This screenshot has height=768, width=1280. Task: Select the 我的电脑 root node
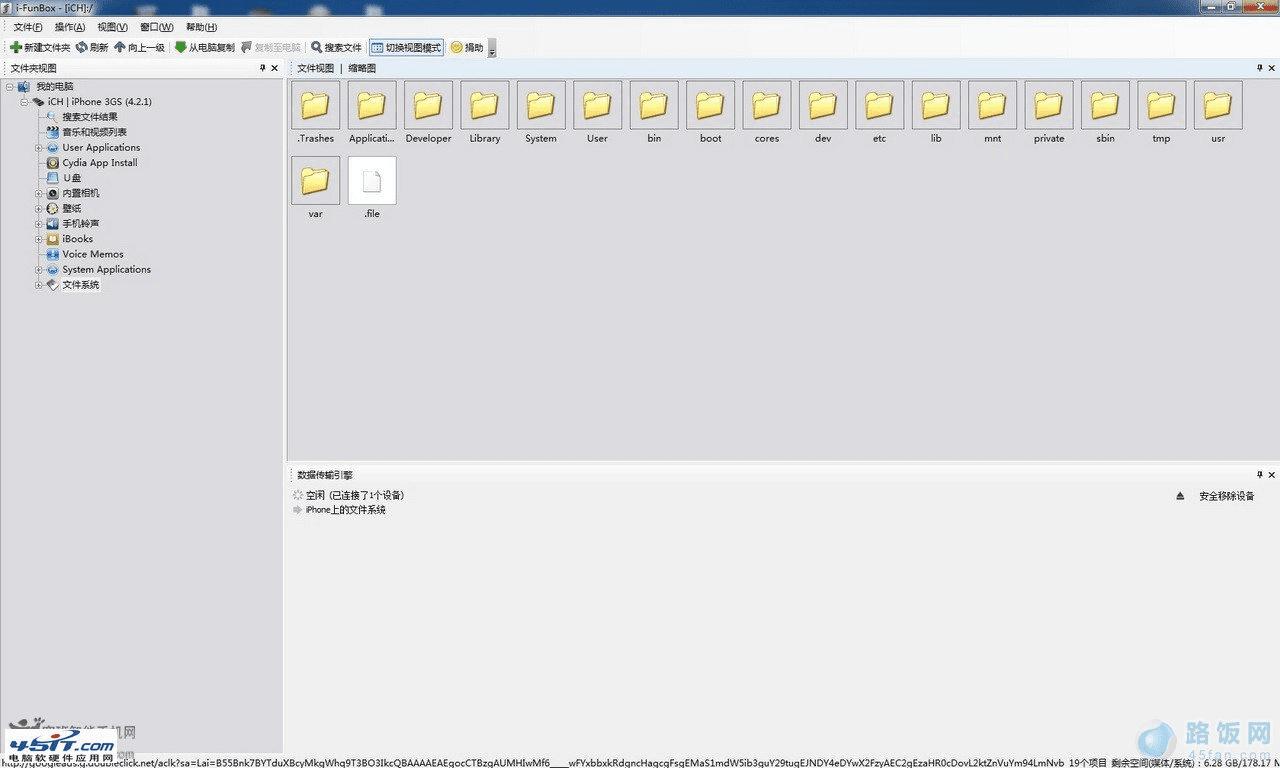(55, 87)
